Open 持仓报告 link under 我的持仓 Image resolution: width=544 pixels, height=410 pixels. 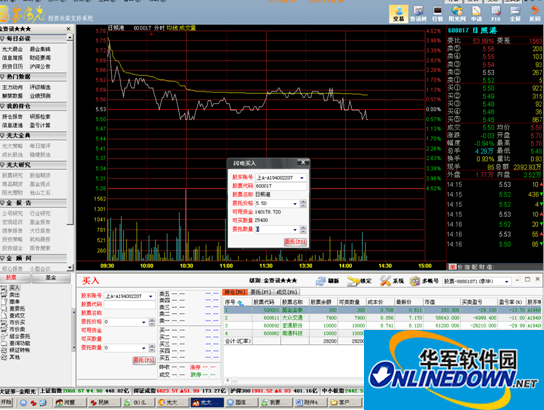[12, 117]
